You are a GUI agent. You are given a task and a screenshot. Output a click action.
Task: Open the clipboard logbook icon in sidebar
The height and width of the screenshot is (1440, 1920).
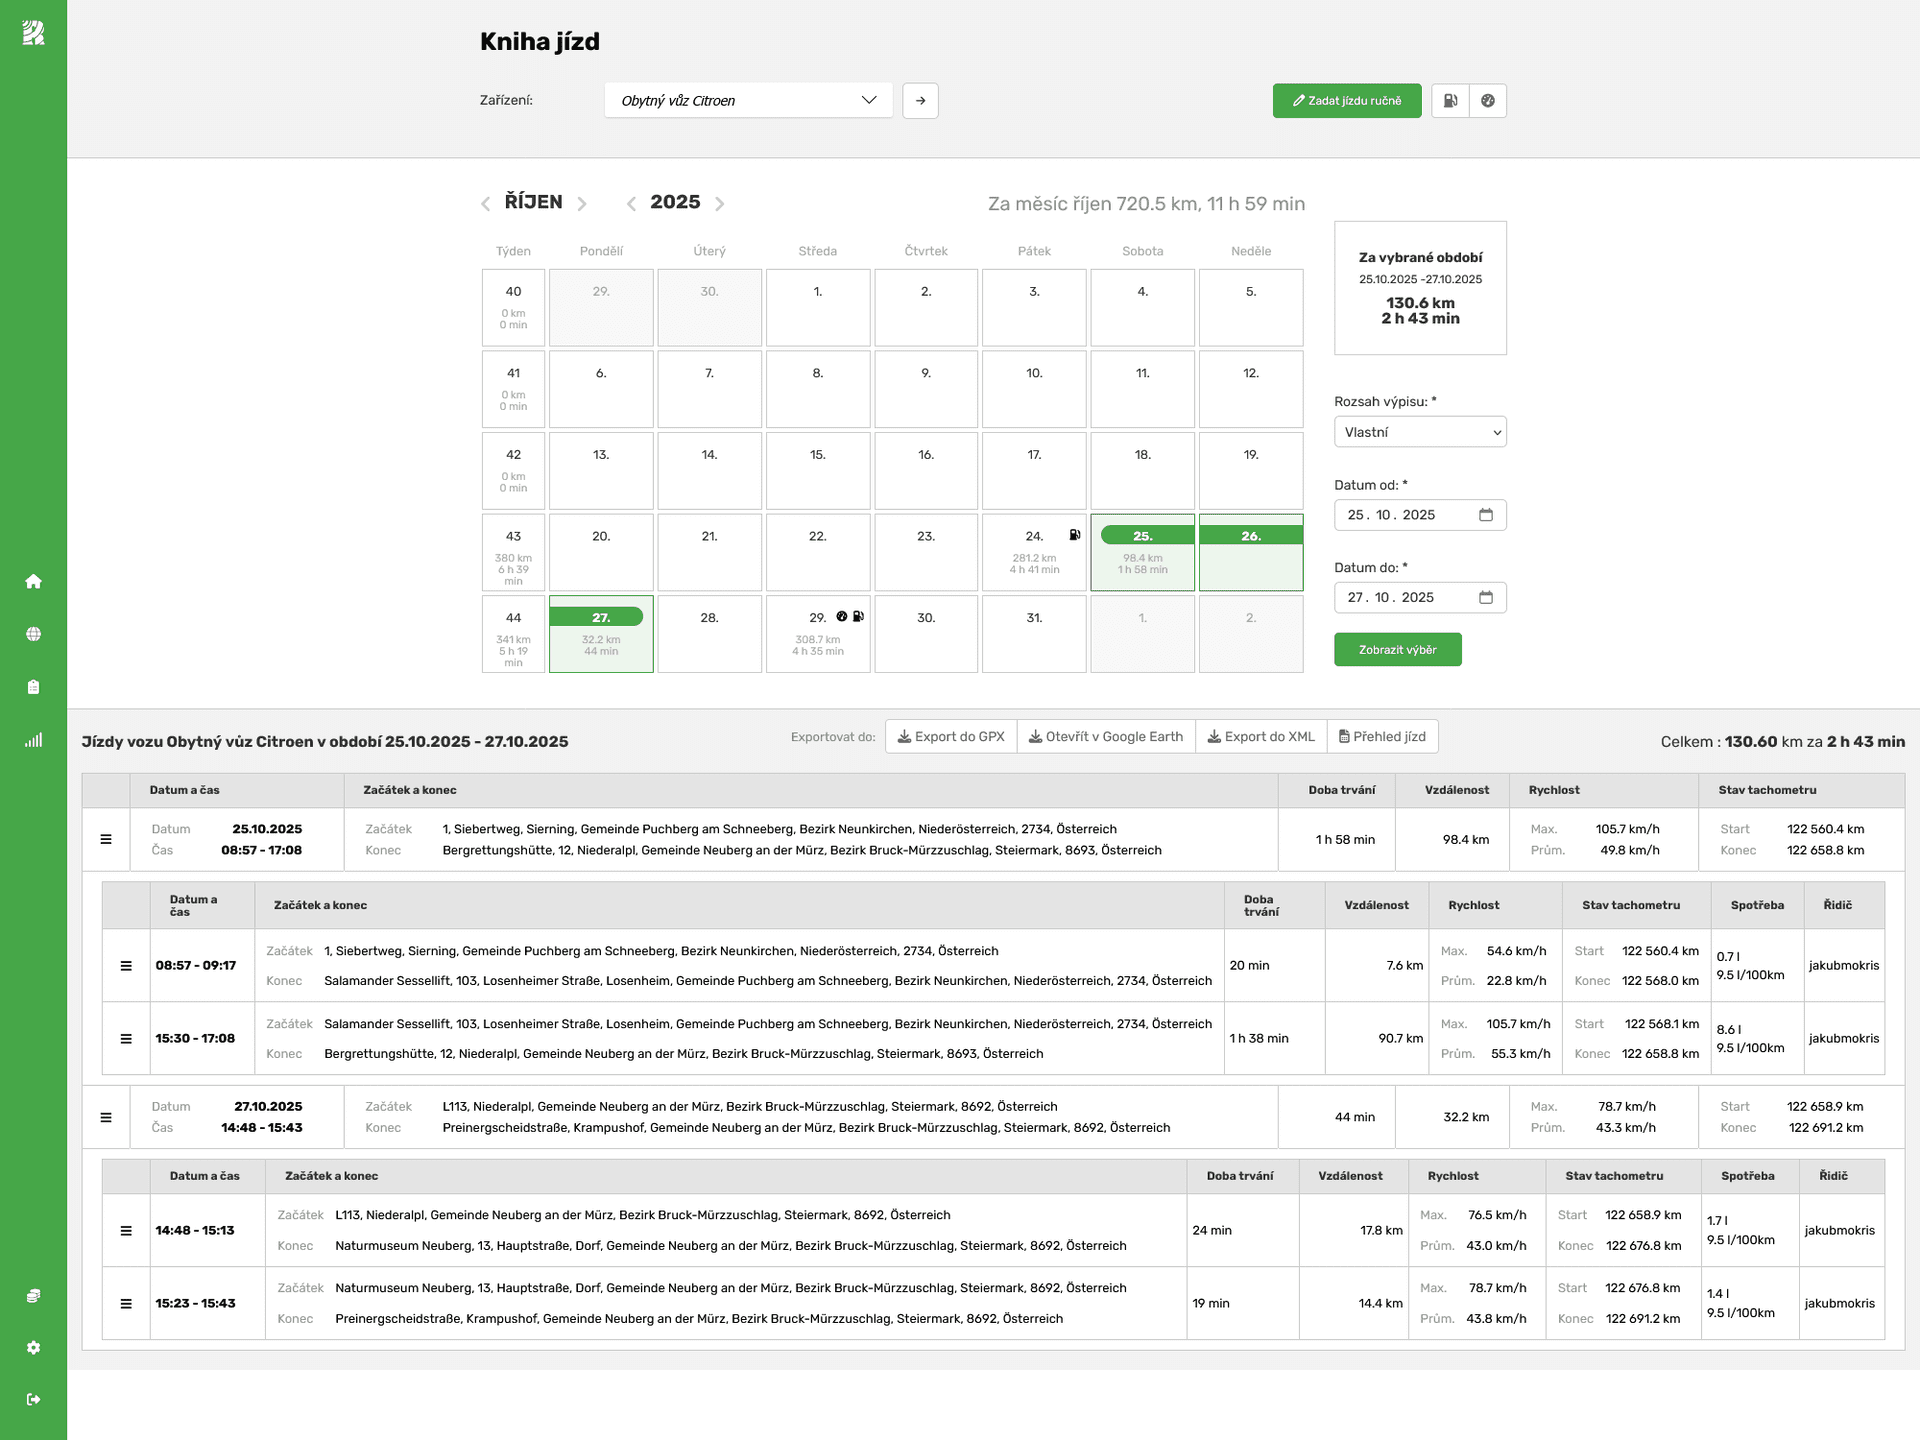pyautogui.click(x=33, y=687)
